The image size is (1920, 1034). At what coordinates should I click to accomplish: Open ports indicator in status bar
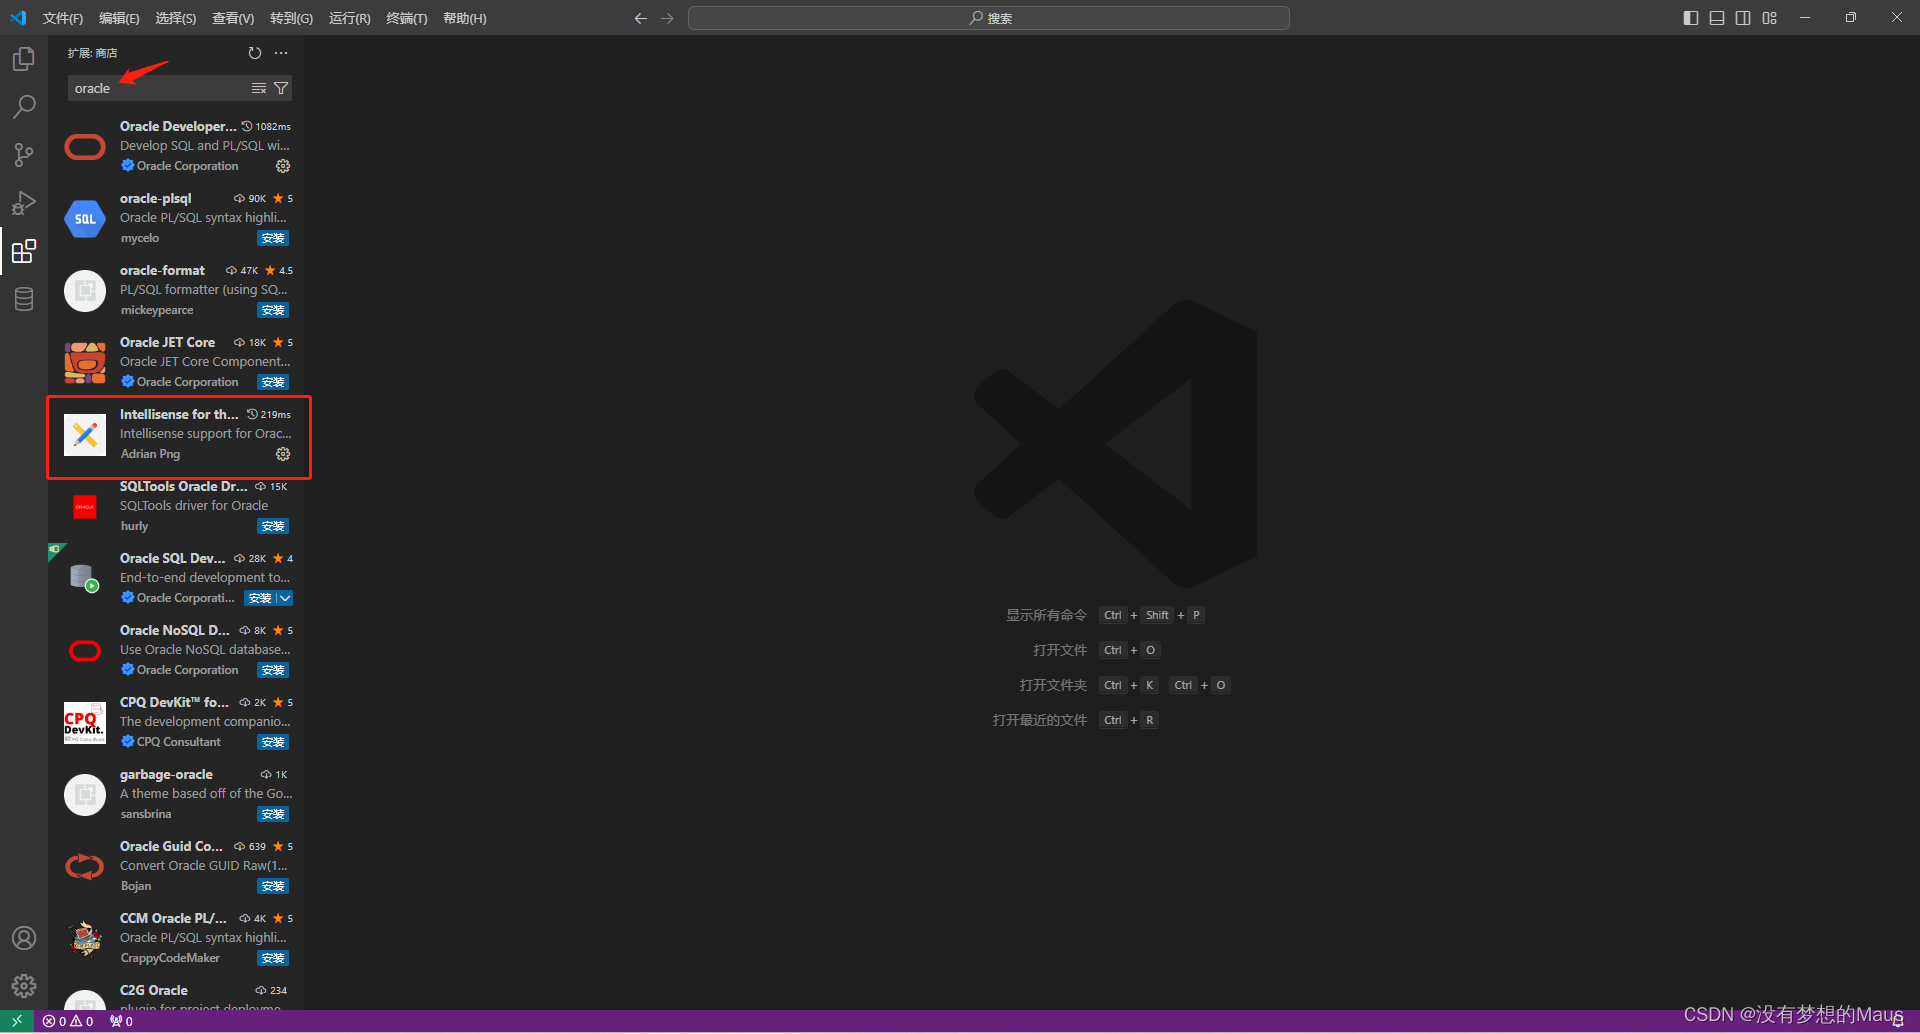click(x=121, y=1021)
